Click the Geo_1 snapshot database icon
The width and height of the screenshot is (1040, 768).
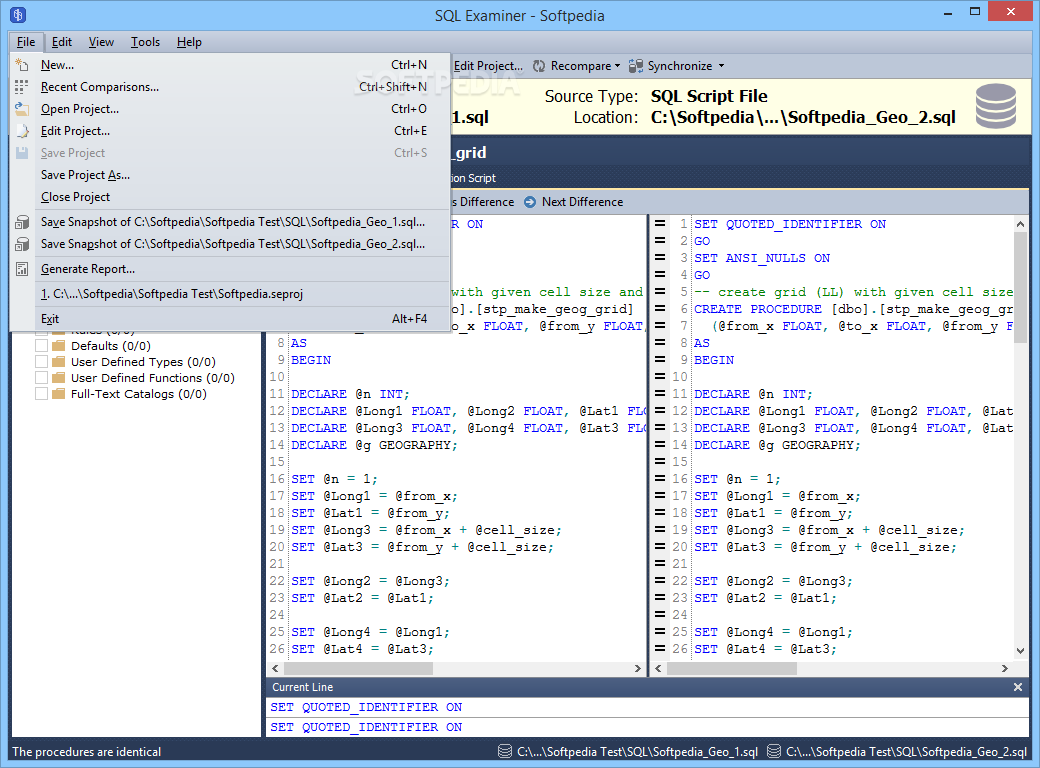22,222
